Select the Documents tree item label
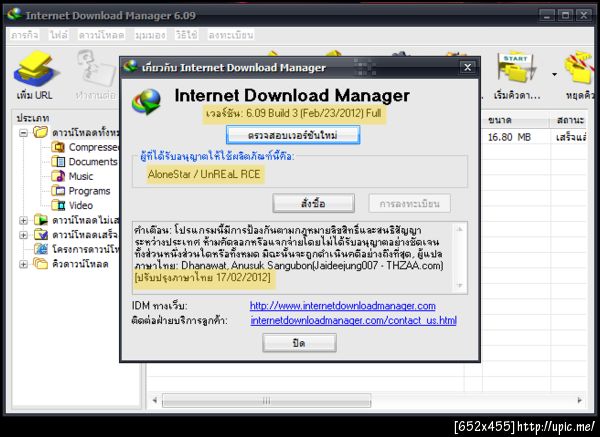This screenshot has height=437, width=600. [x=93, y=162]
